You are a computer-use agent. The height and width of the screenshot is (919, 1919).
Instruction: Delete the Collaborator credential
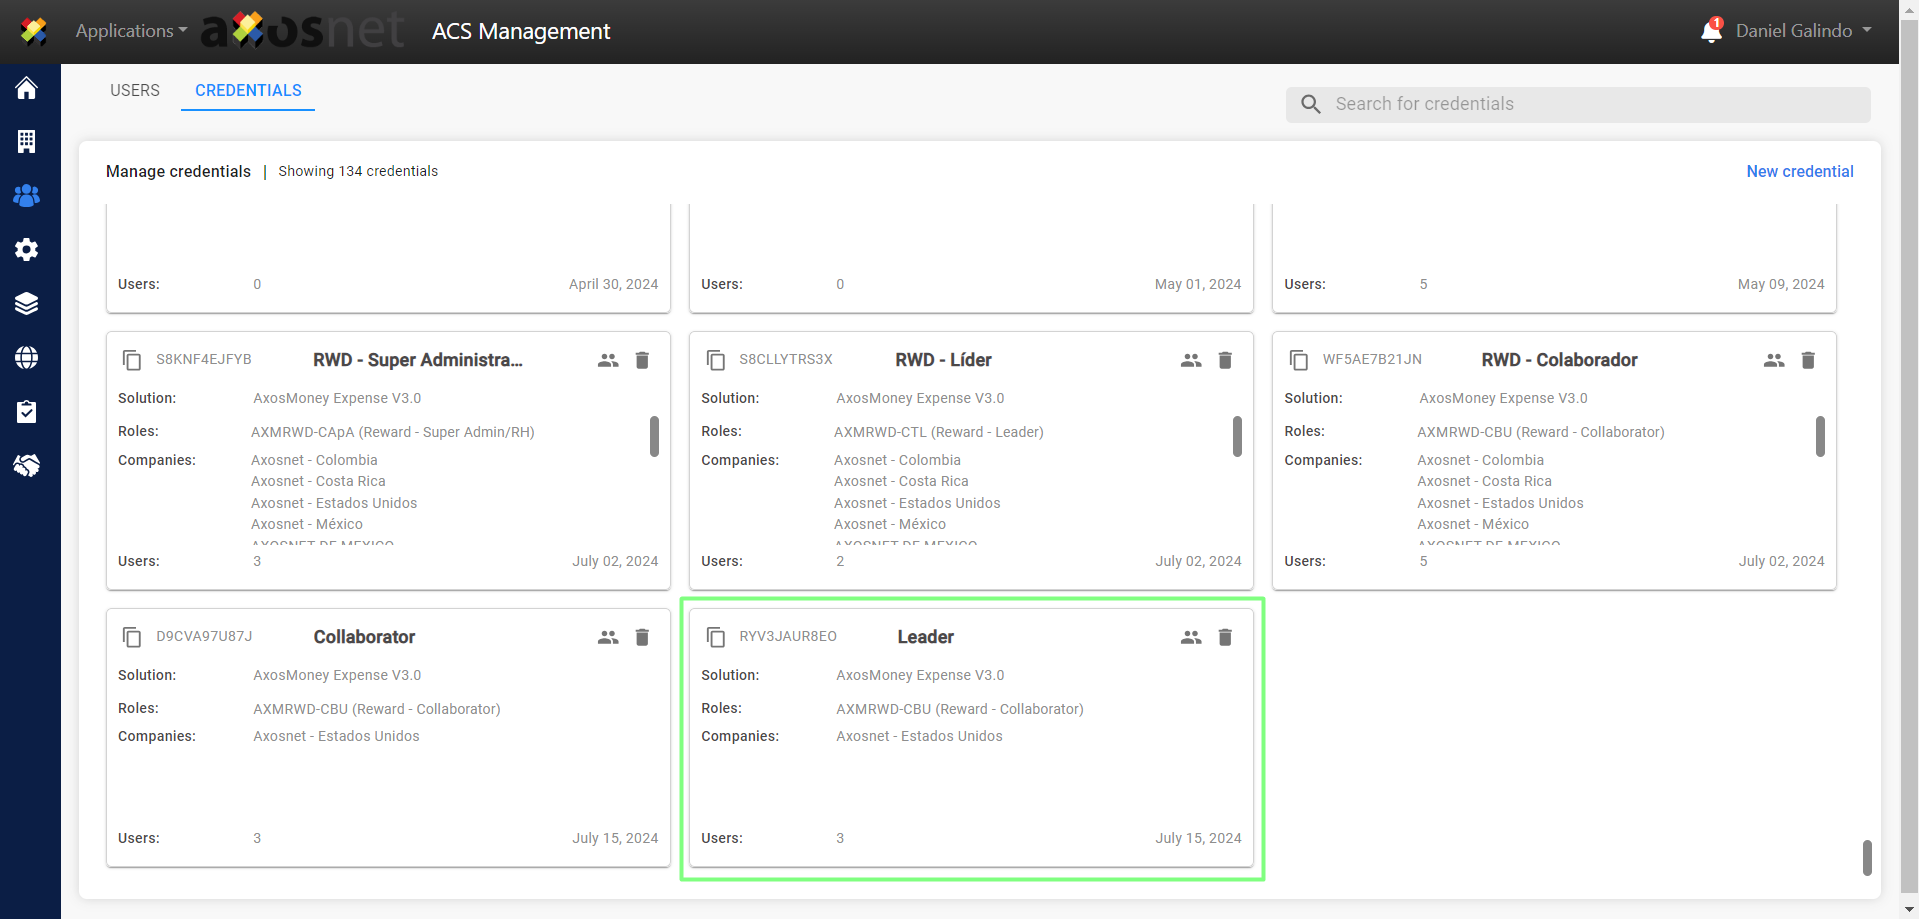click(x=642, y=637)
